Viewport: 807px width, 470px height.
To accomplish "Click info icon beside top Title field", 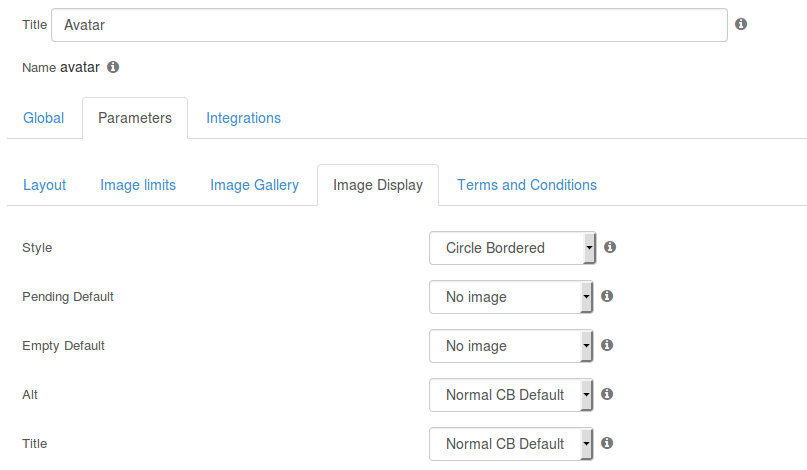I will (741, 24).
